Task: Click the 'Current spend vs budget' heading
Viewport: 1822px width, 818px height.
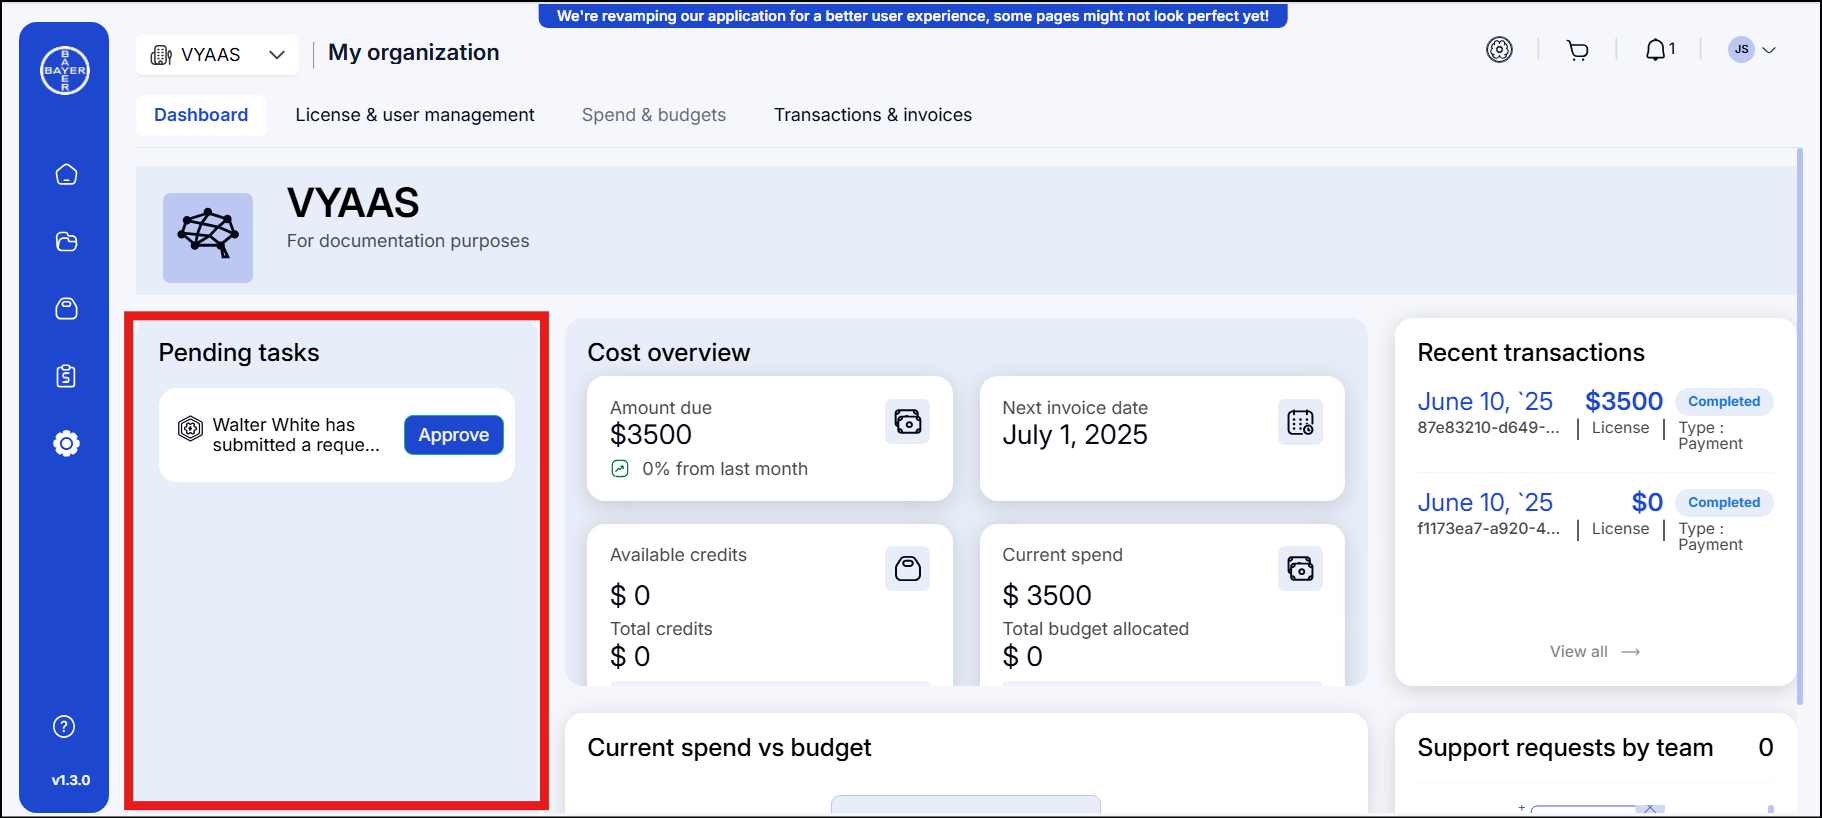Action: 729,748
